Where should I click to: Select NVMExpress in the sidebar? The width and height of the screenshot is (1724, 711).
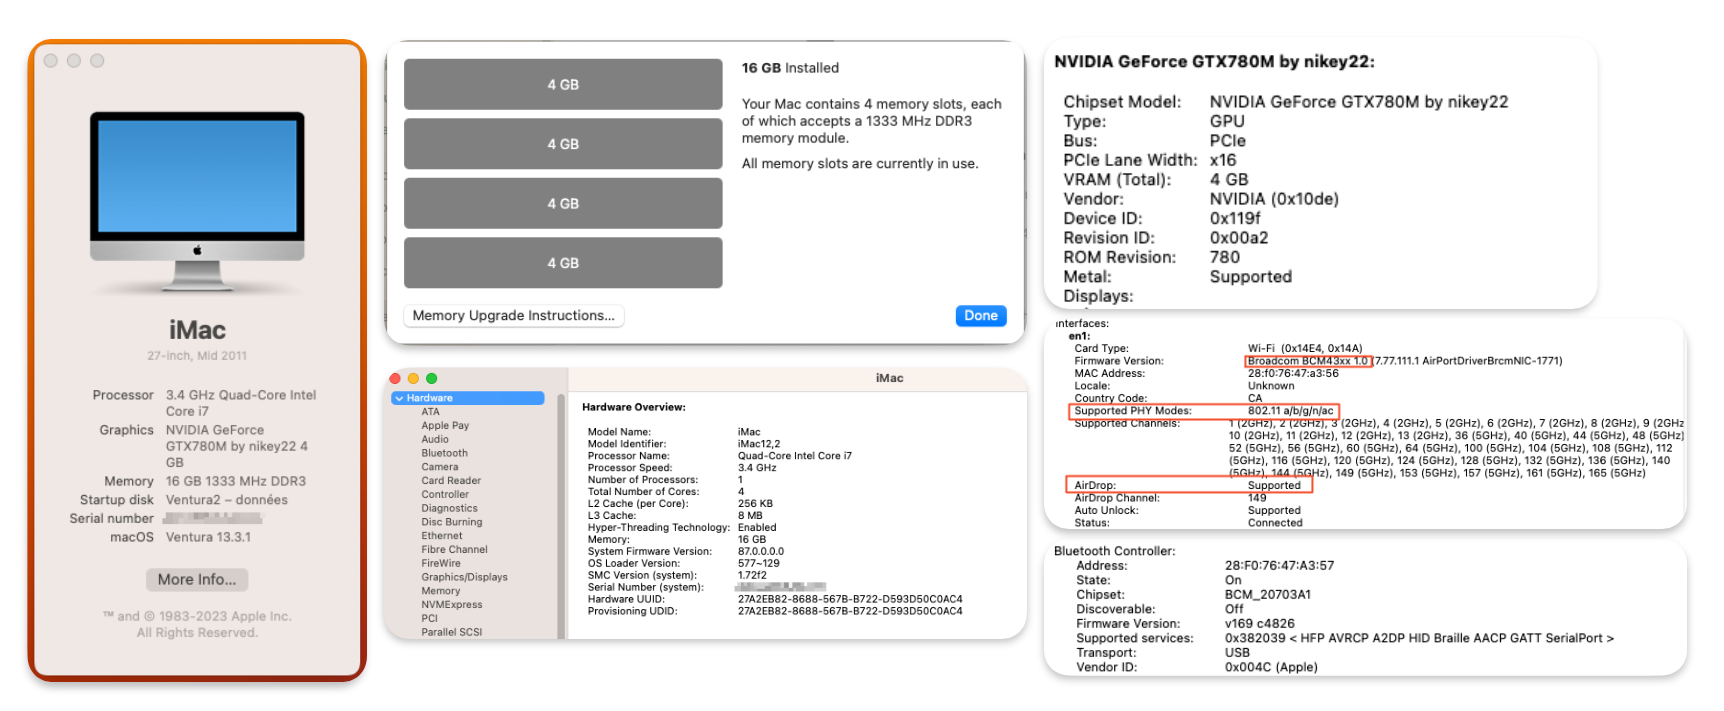(452, 605)
